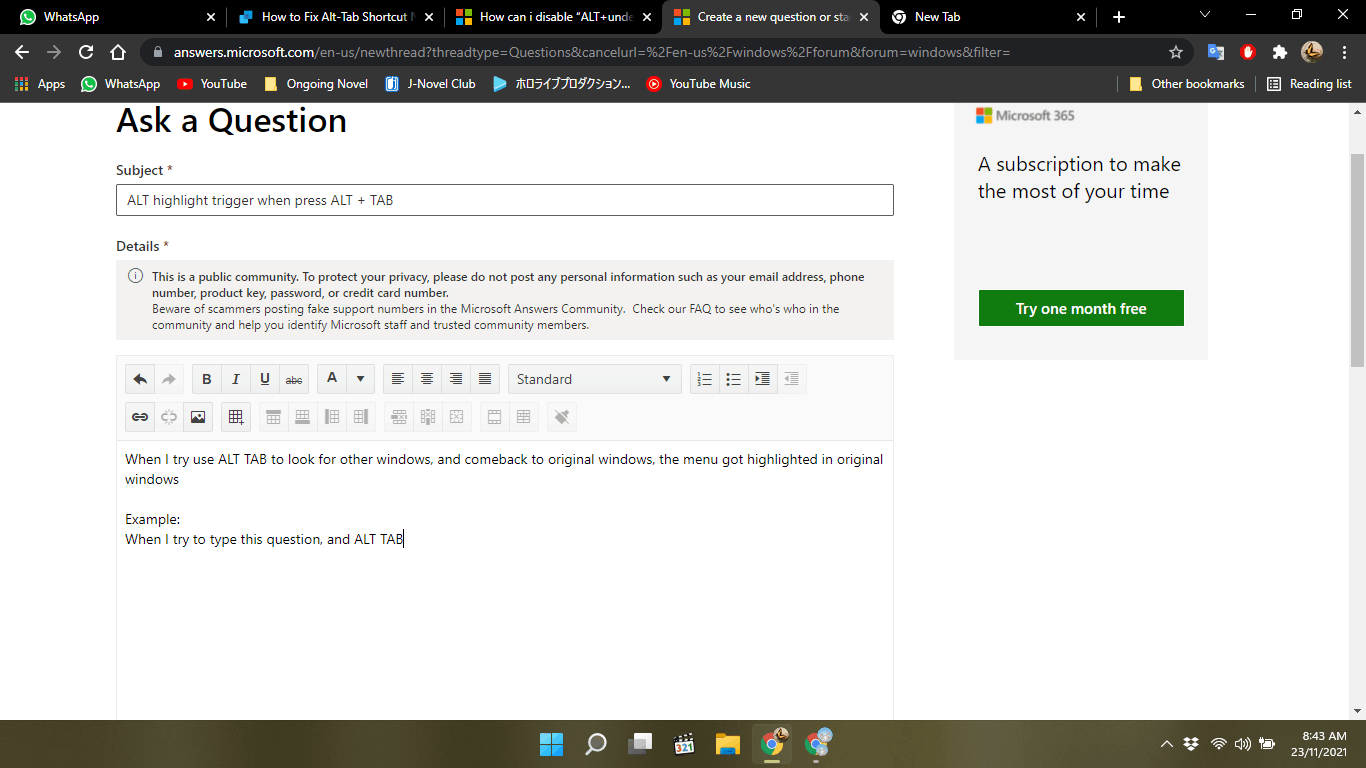Open the font color dropdown arrow
This screenshot has width=1366, height=768.
pyautogui.click(x=360, y=379)
